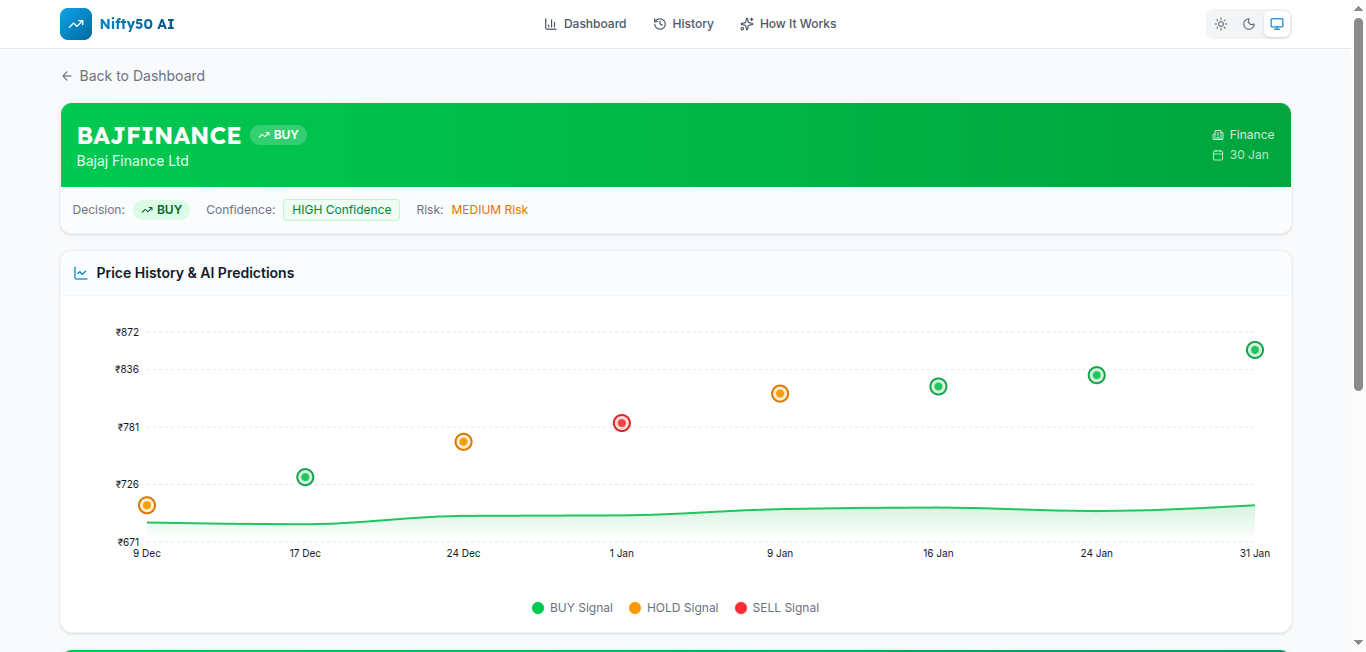Viewport: 1366px width, 652px height.
Task: Click green BUY Signal legend dot
Action: (x=538, y=608)
